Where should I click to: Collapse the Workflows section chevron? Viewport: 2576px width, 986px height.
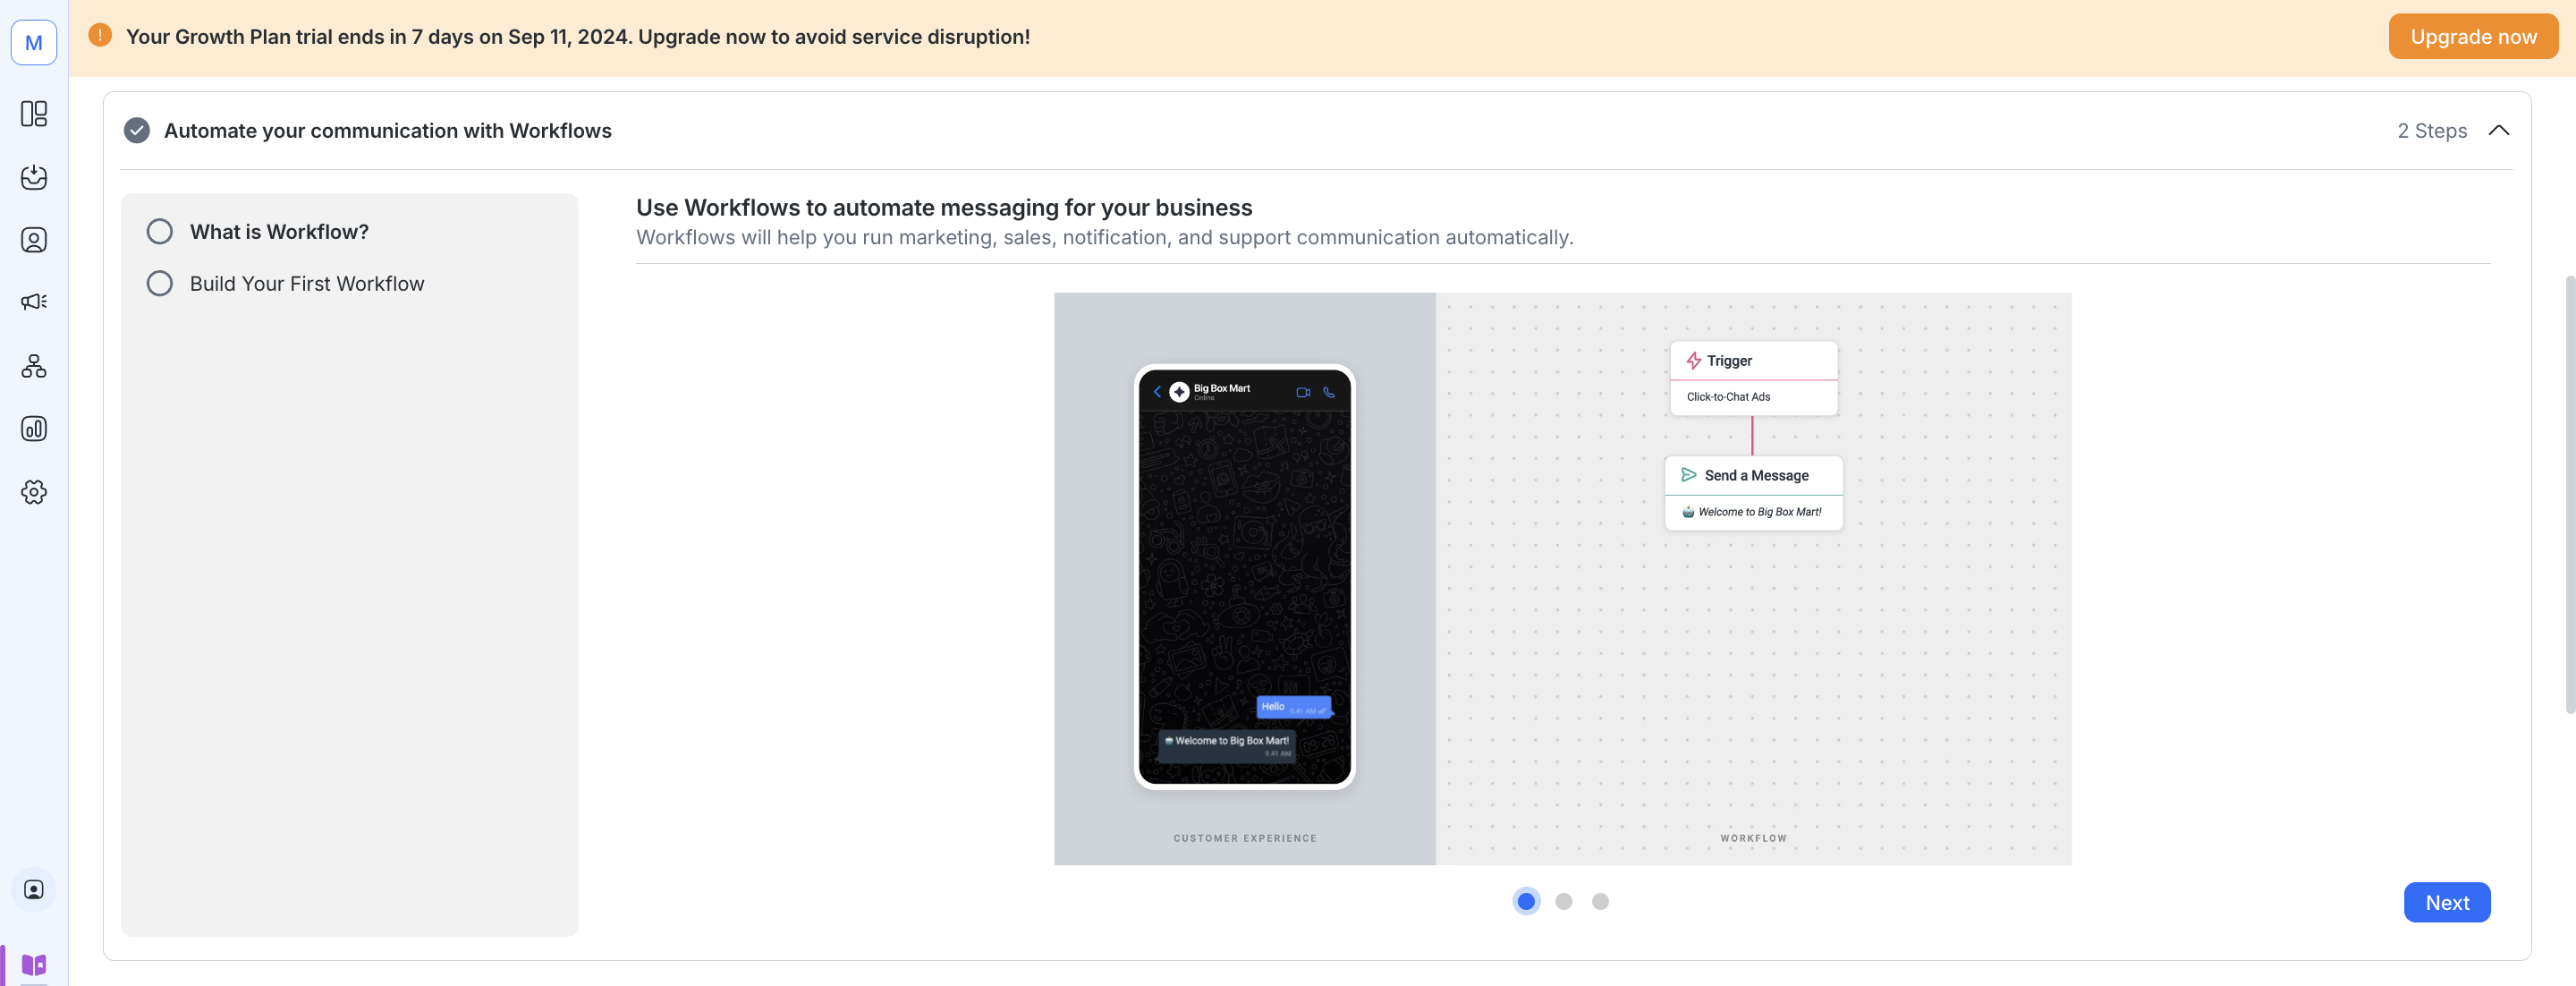coord(2498,131)
